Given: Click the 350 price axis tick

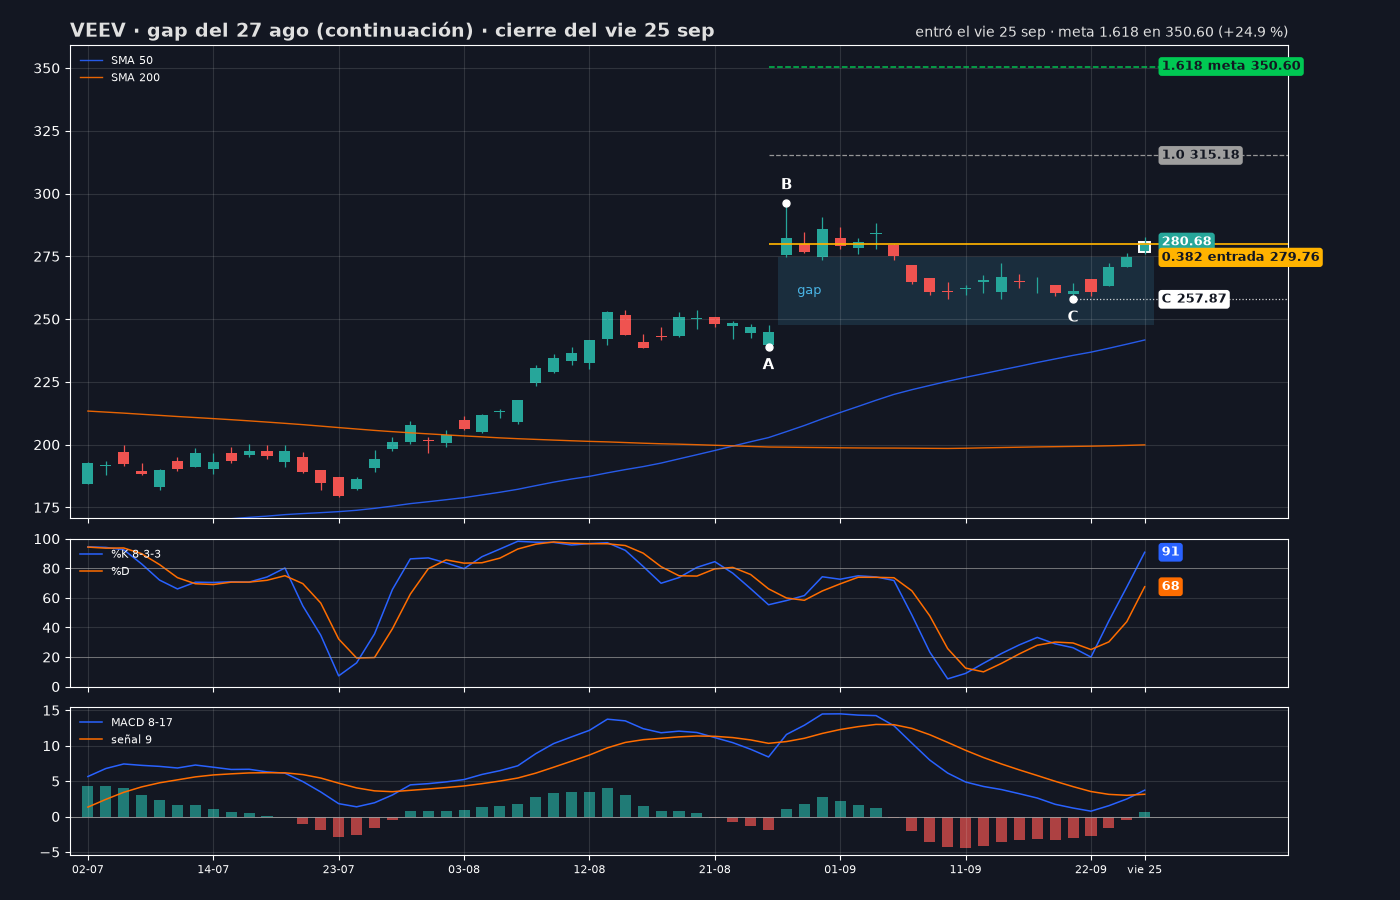Looking at the screenshot, I should [x=47, y=69].
